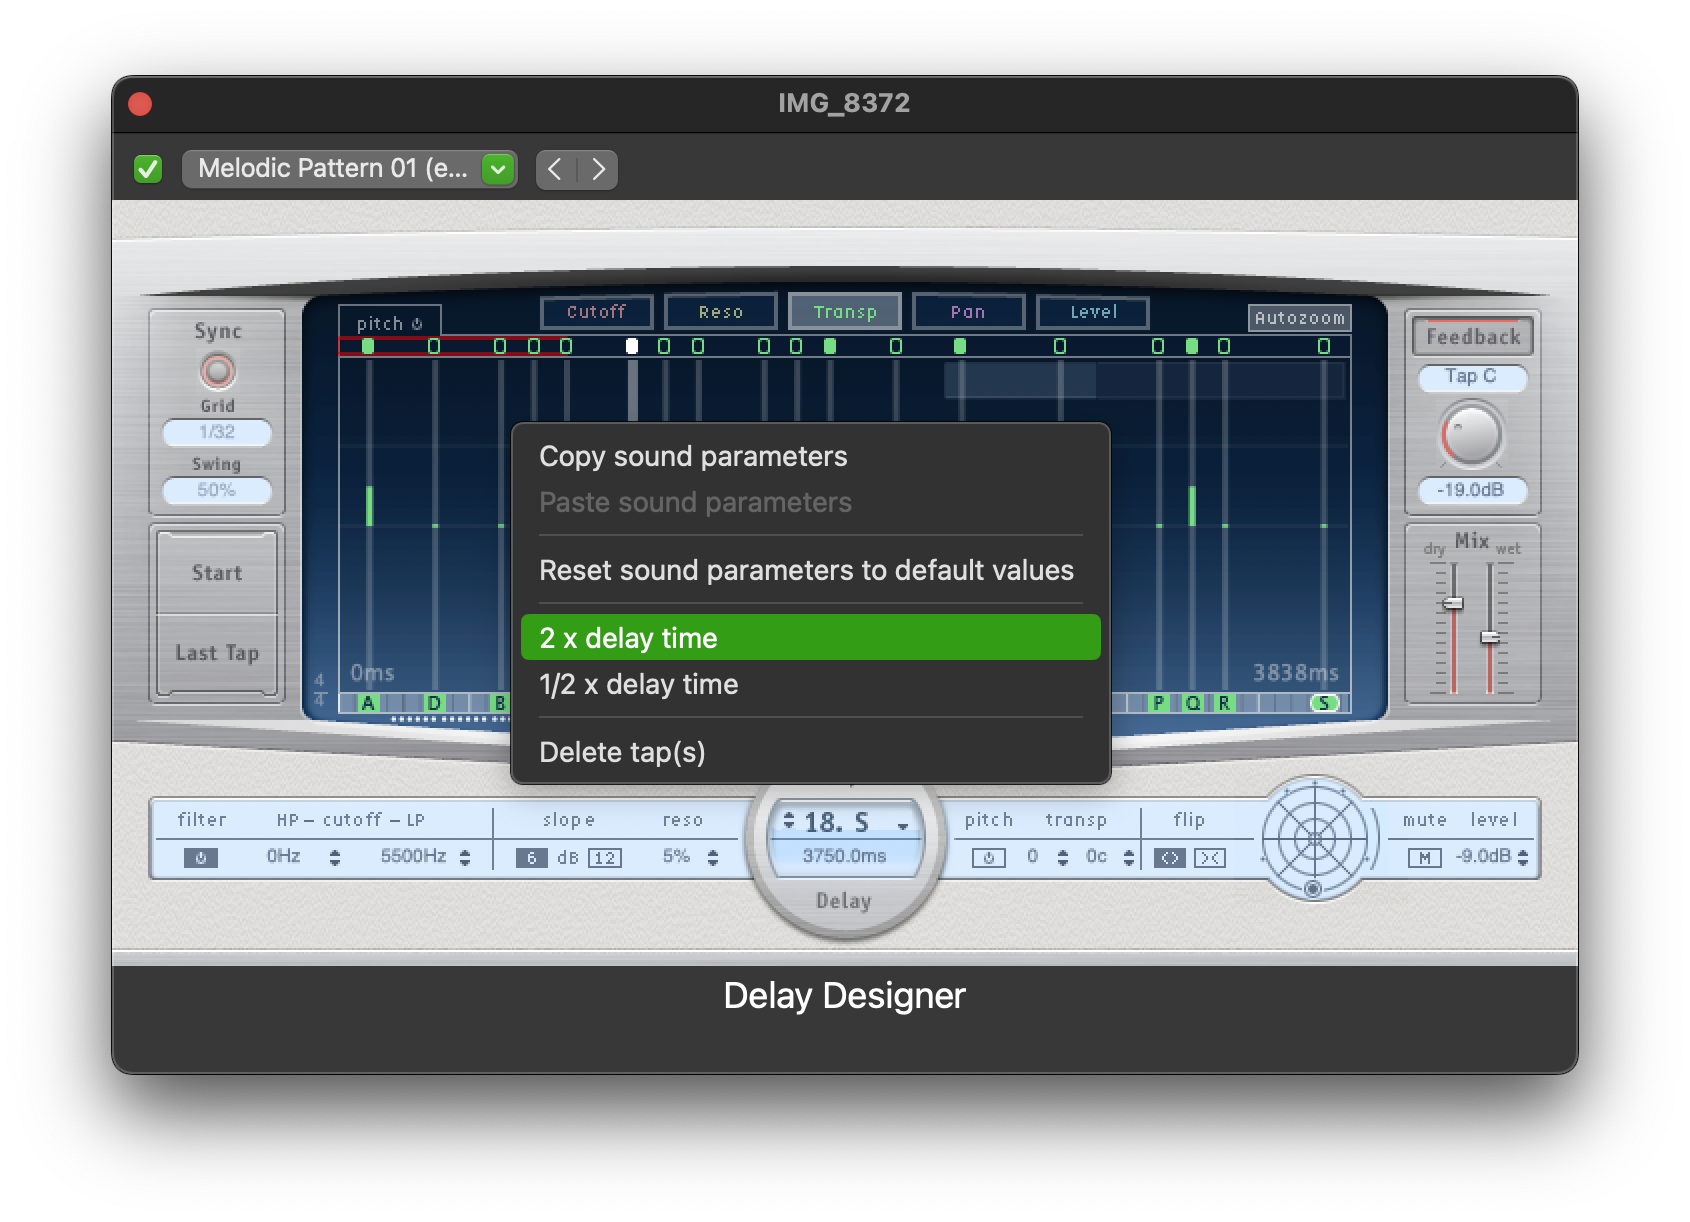The height and width of the screenshot is (1222, 1690).
Task: Select tap P in identification bar
Action: (x=1158, y=703)
